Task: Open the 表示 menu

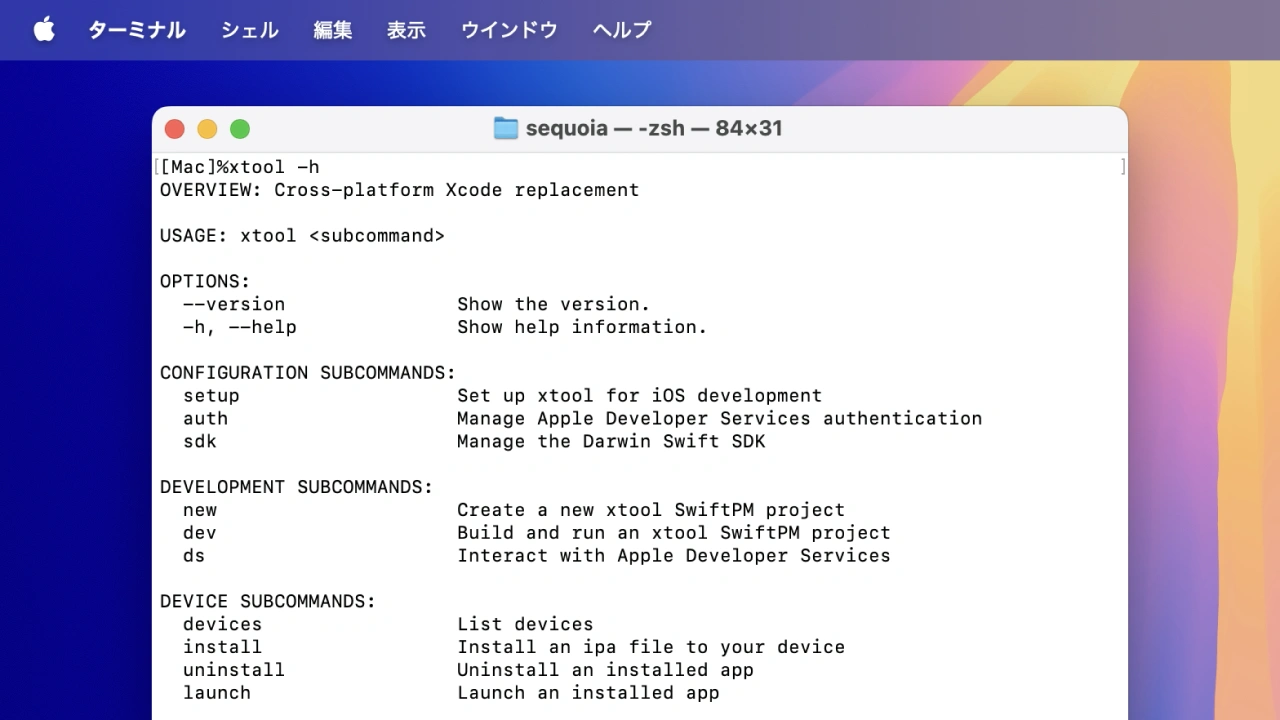Action: pyautogui.click(x=406, y=30)
